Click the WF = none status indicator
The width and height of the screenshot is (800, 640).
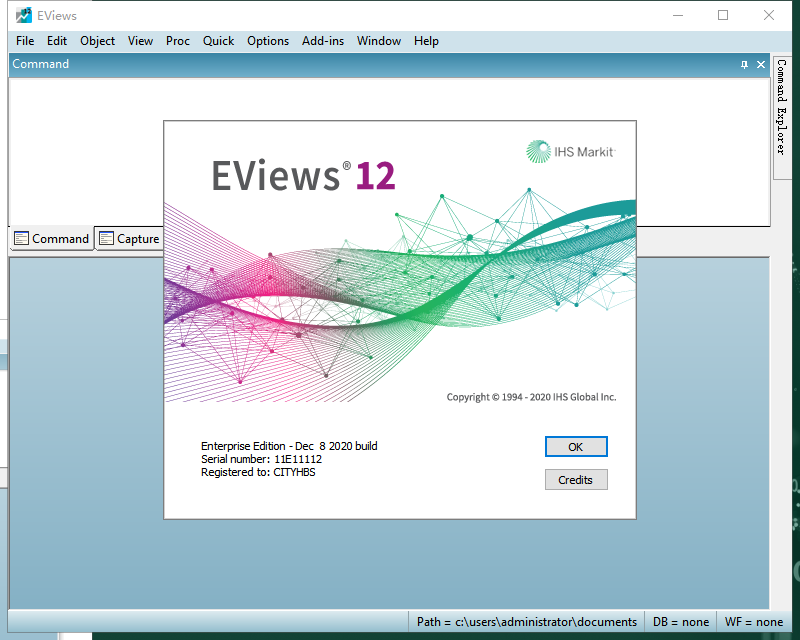753,621
